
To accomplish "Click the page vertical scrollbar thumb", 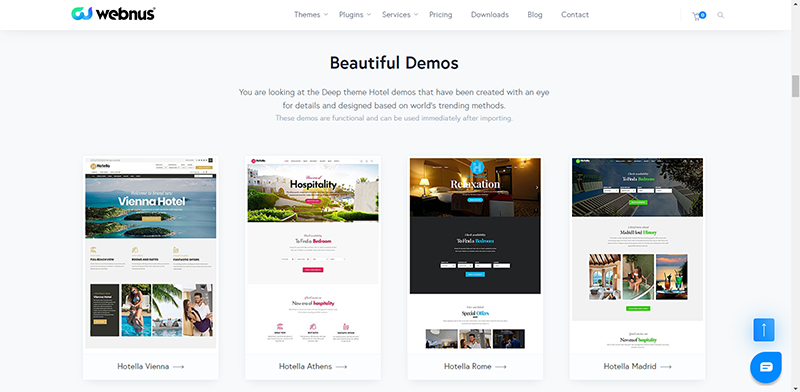I will [x=795, y=86].
